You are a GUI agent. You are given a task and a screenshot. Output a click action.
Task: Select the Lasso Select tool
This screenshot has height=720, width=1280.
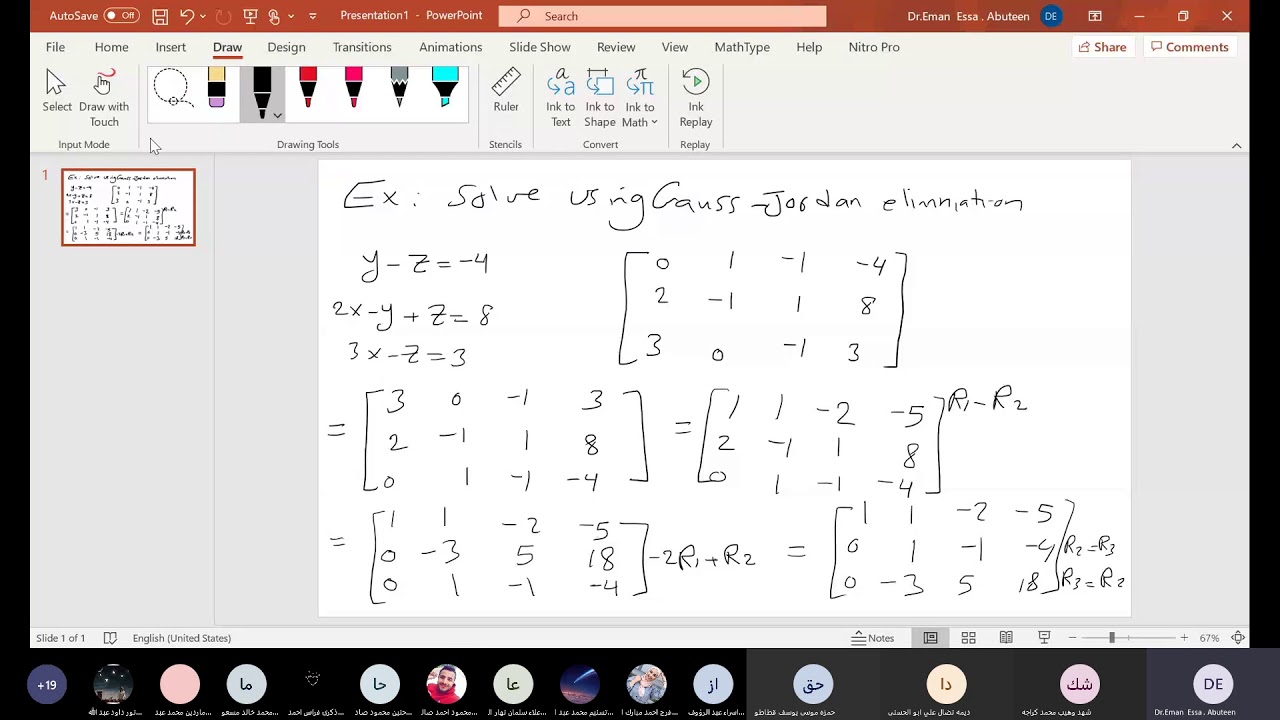172,89
